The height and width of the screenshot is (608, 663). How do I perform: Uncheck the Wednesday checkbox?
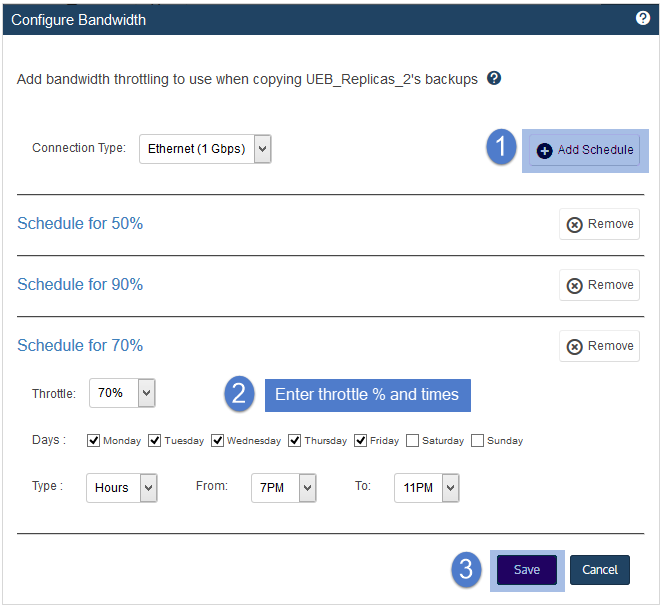point(217,441)
